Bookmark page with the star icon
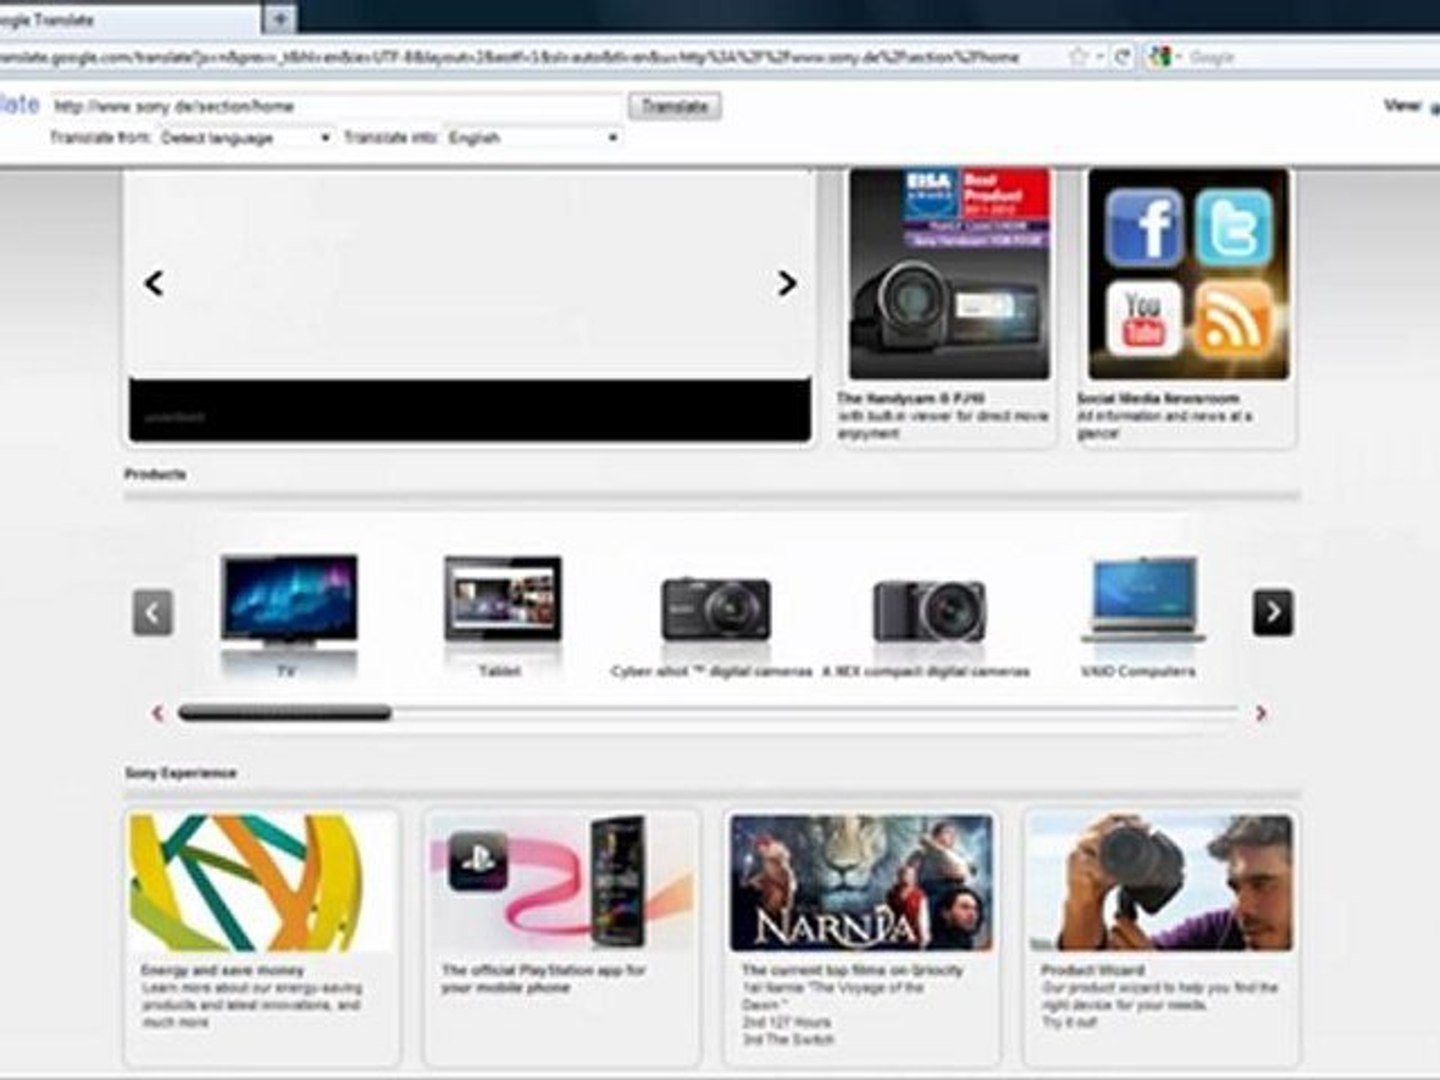This screenshot has width=1440, height=1080. point(1078,57)
